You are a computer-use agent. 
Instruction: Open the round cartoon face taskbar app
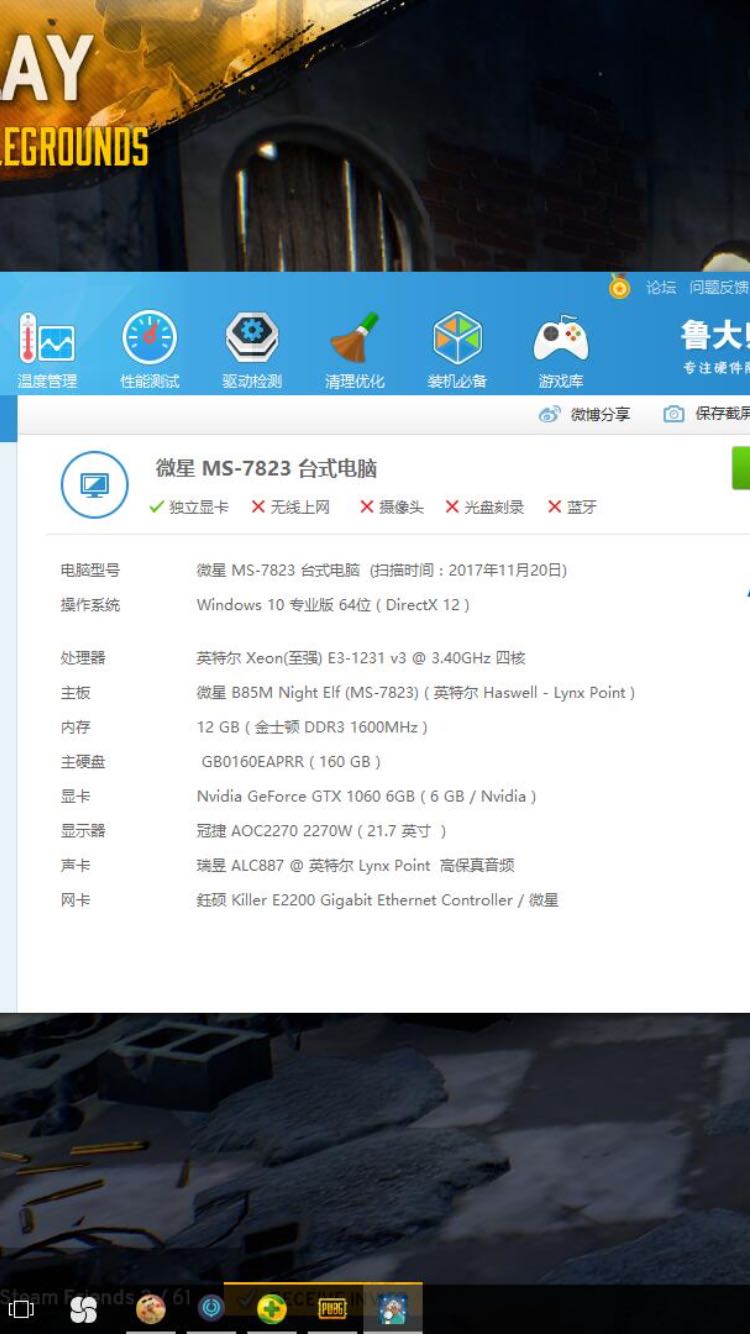[151, 1309]
